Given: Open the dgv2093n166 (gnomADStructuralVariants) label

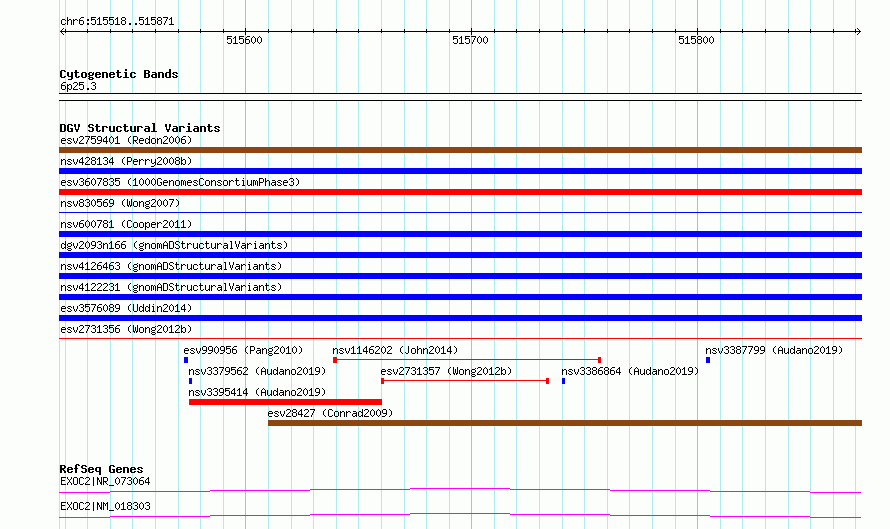Looking at the screenshot, I should (174, 245).
